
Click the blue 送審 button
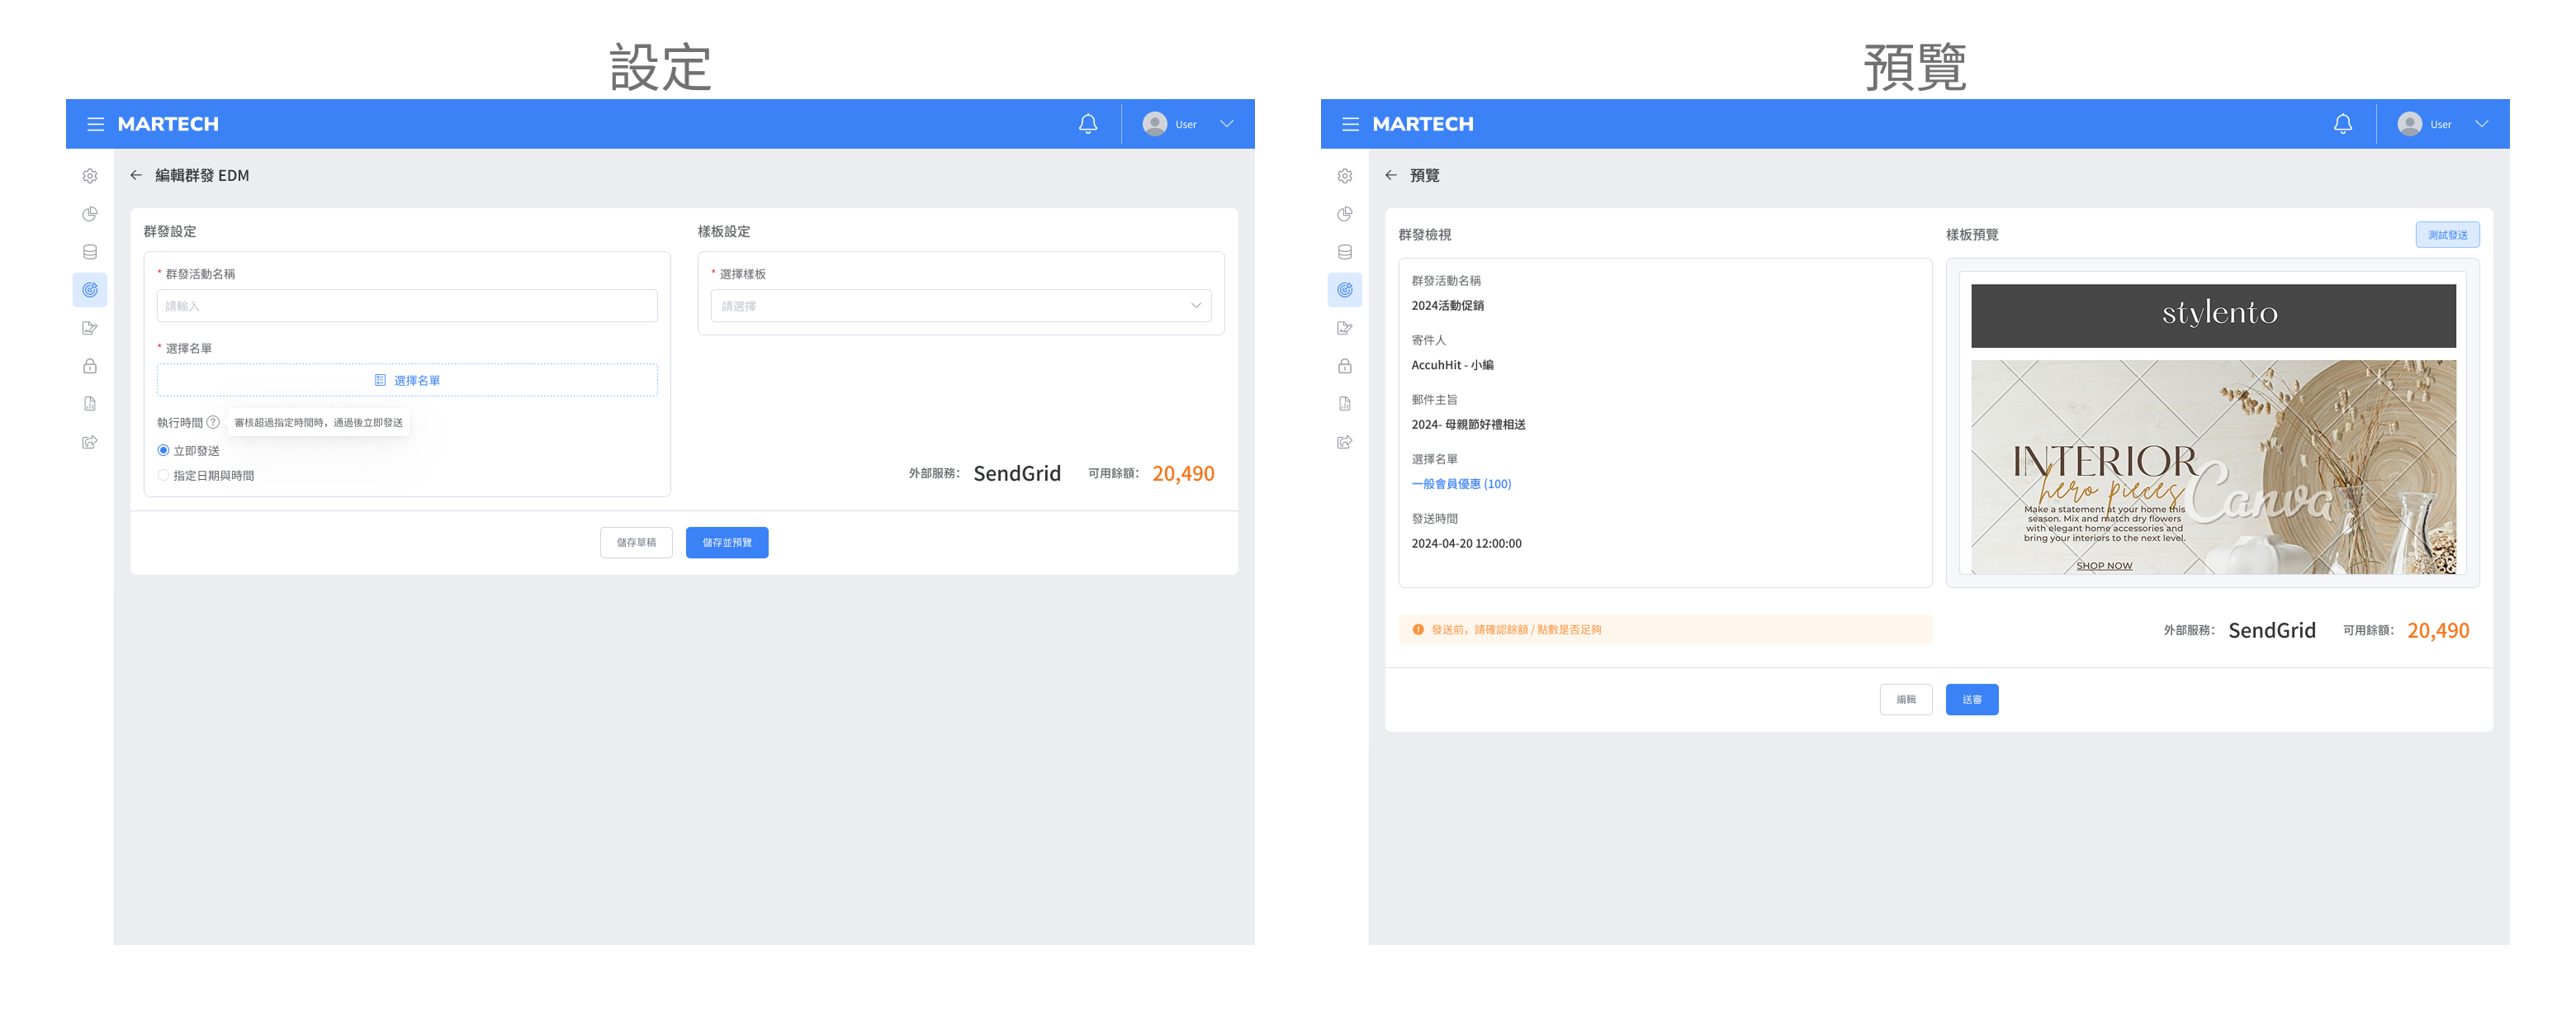point(1971,699)
